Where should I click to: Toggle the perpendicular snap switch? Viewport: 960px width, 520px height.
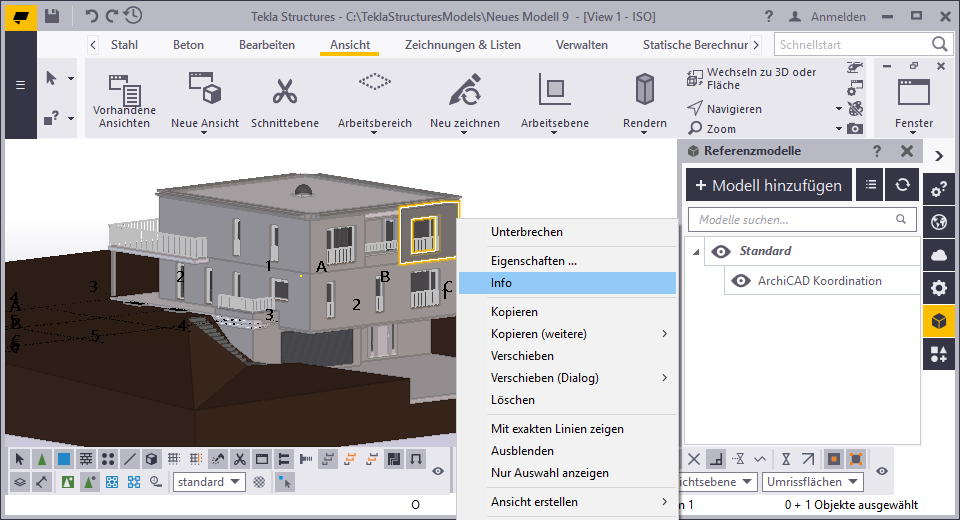716,459
